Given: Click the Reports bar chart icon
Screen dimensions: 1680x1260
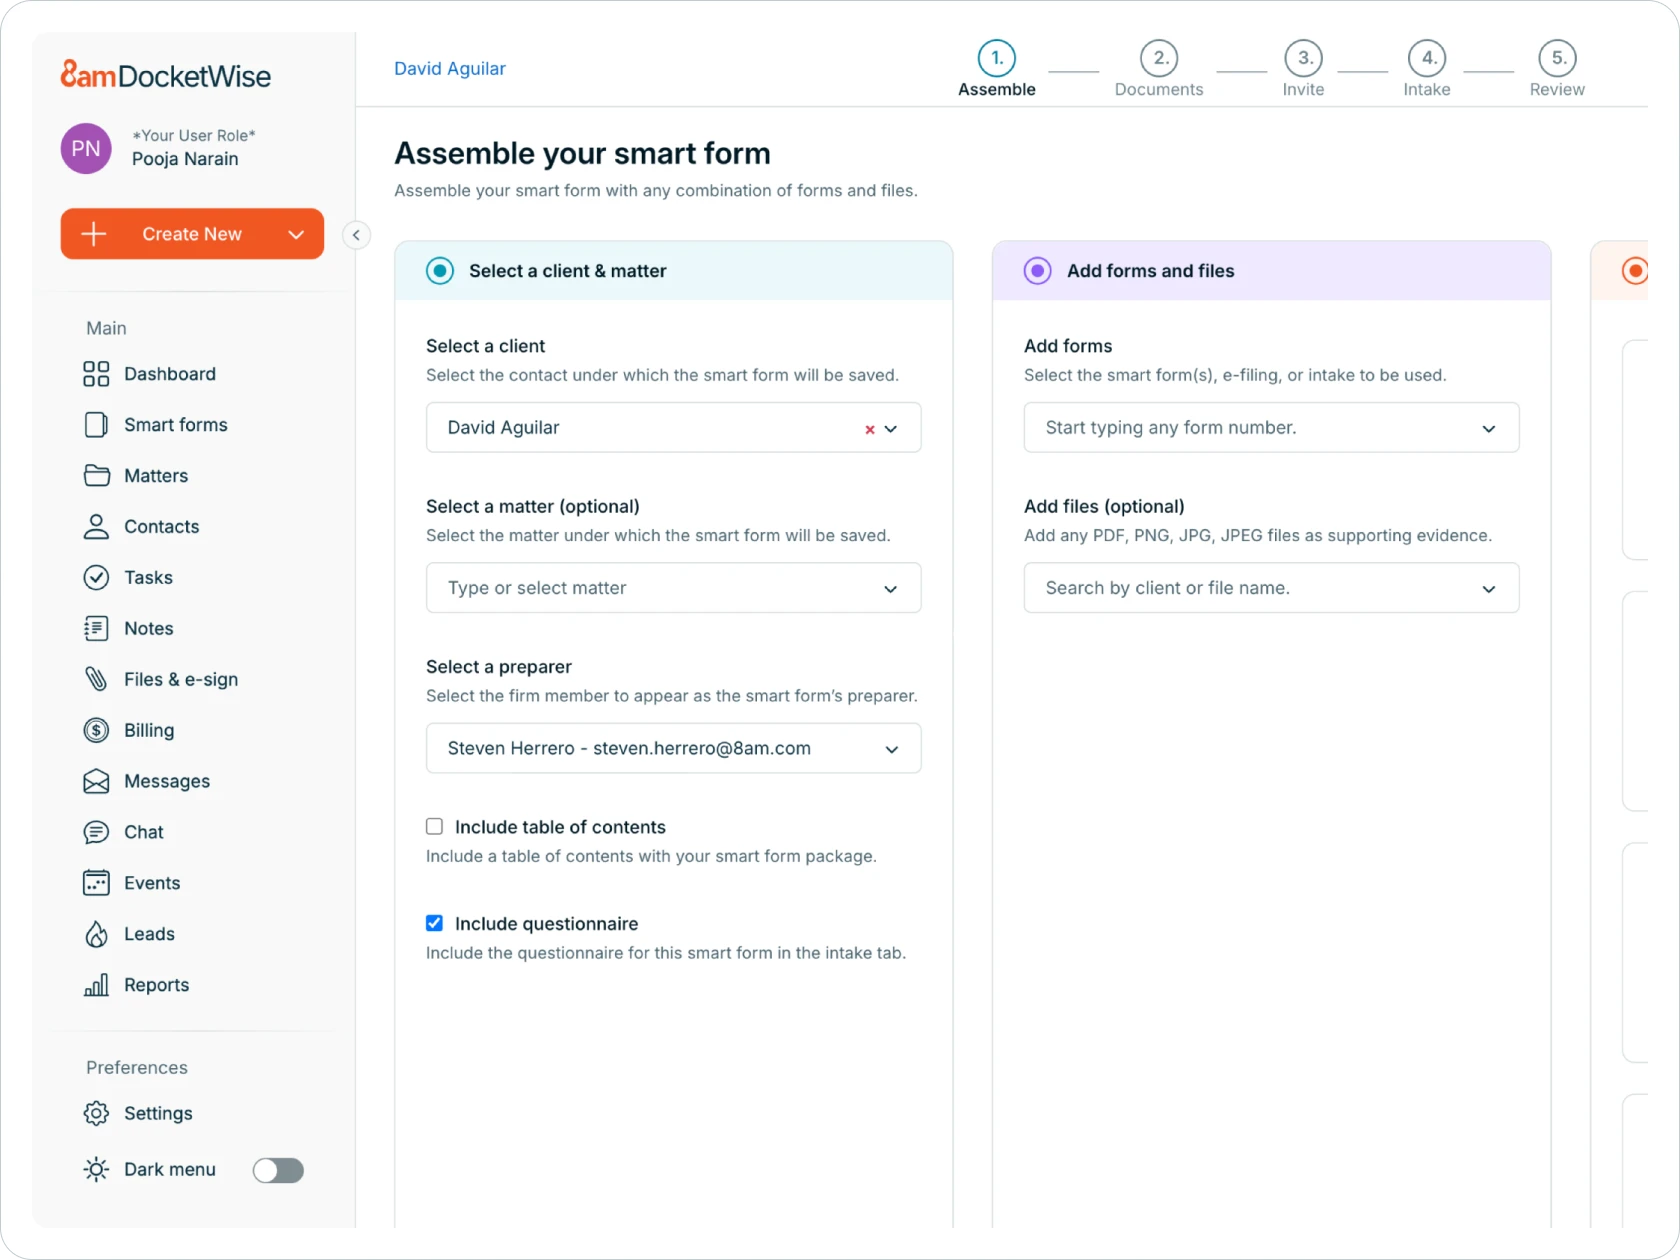Looking at the screenshot, I should click(96, 985).
